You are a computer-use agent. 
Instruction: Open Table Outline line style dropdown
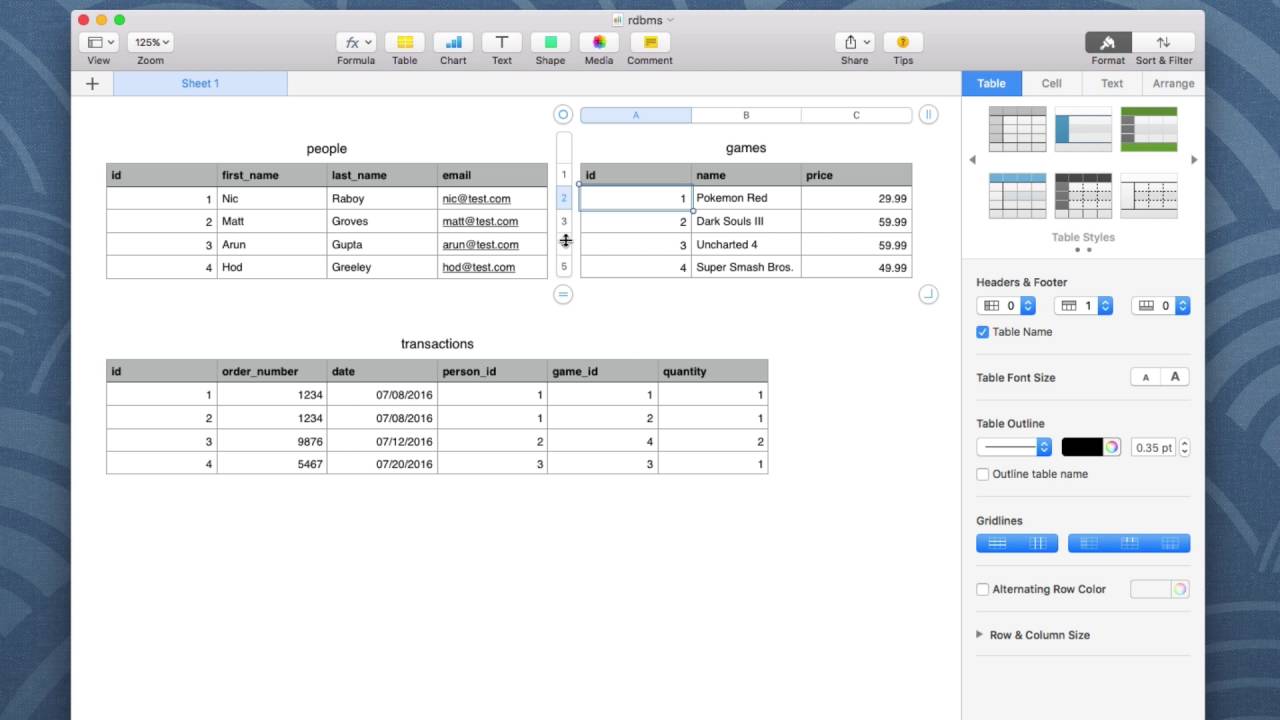pos(1014,447)
